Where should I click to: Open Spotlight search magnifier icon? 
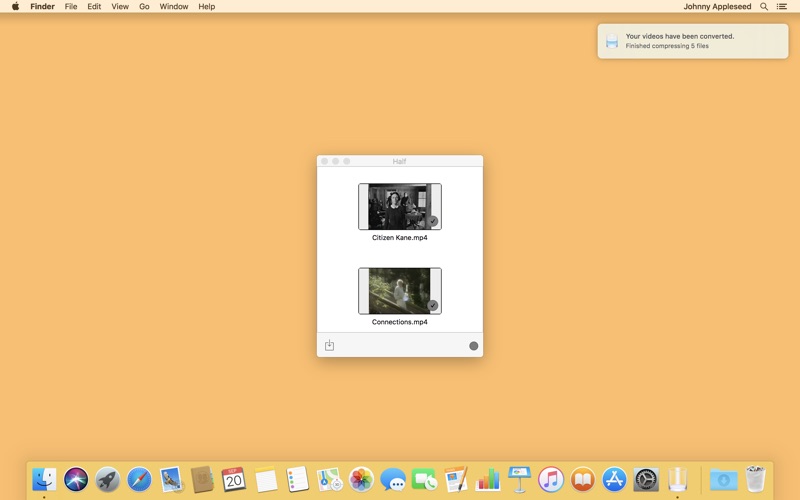coord(764,7)
